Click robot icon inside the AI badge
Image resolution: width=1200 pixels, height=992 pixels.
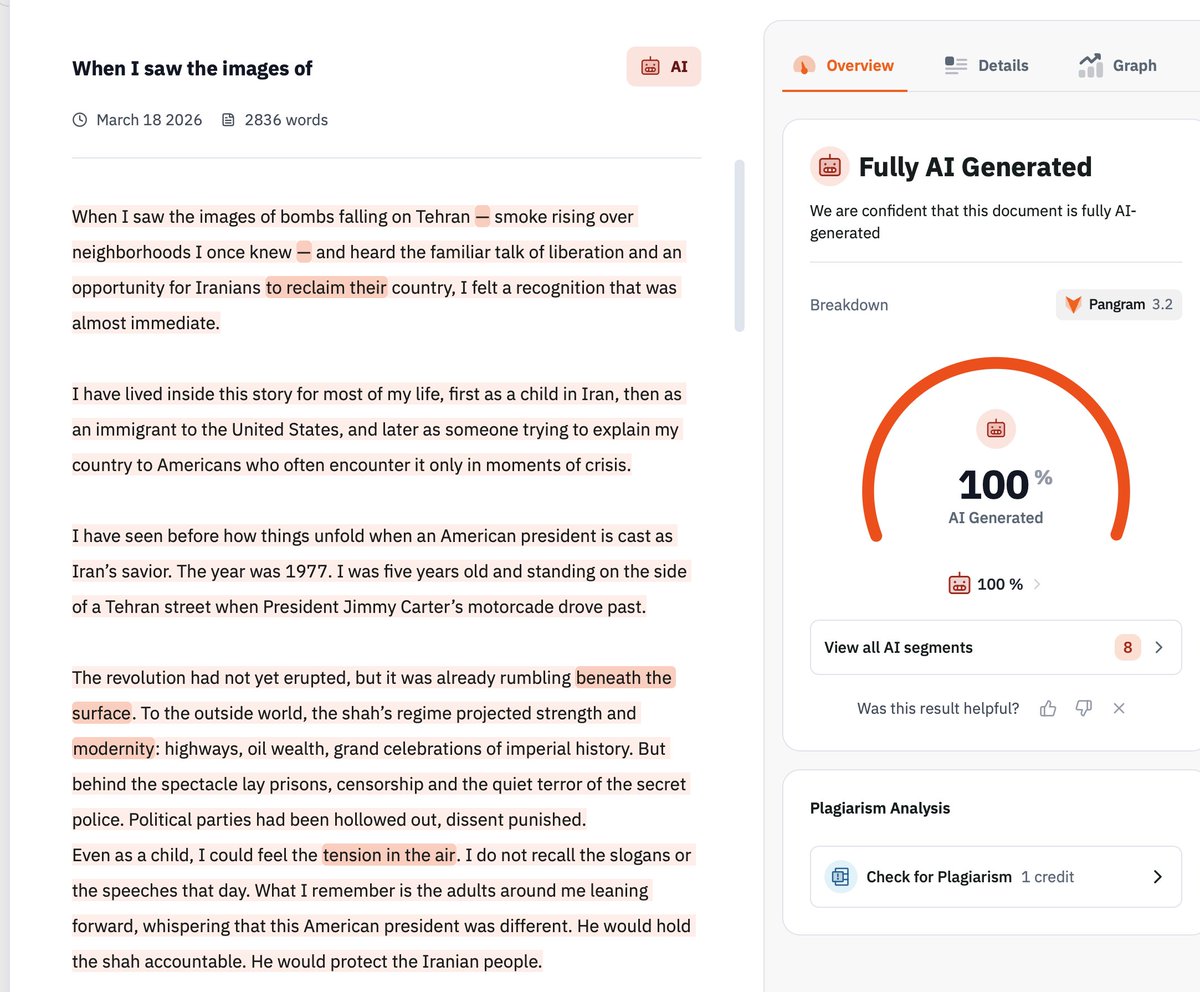click(651, 67)
